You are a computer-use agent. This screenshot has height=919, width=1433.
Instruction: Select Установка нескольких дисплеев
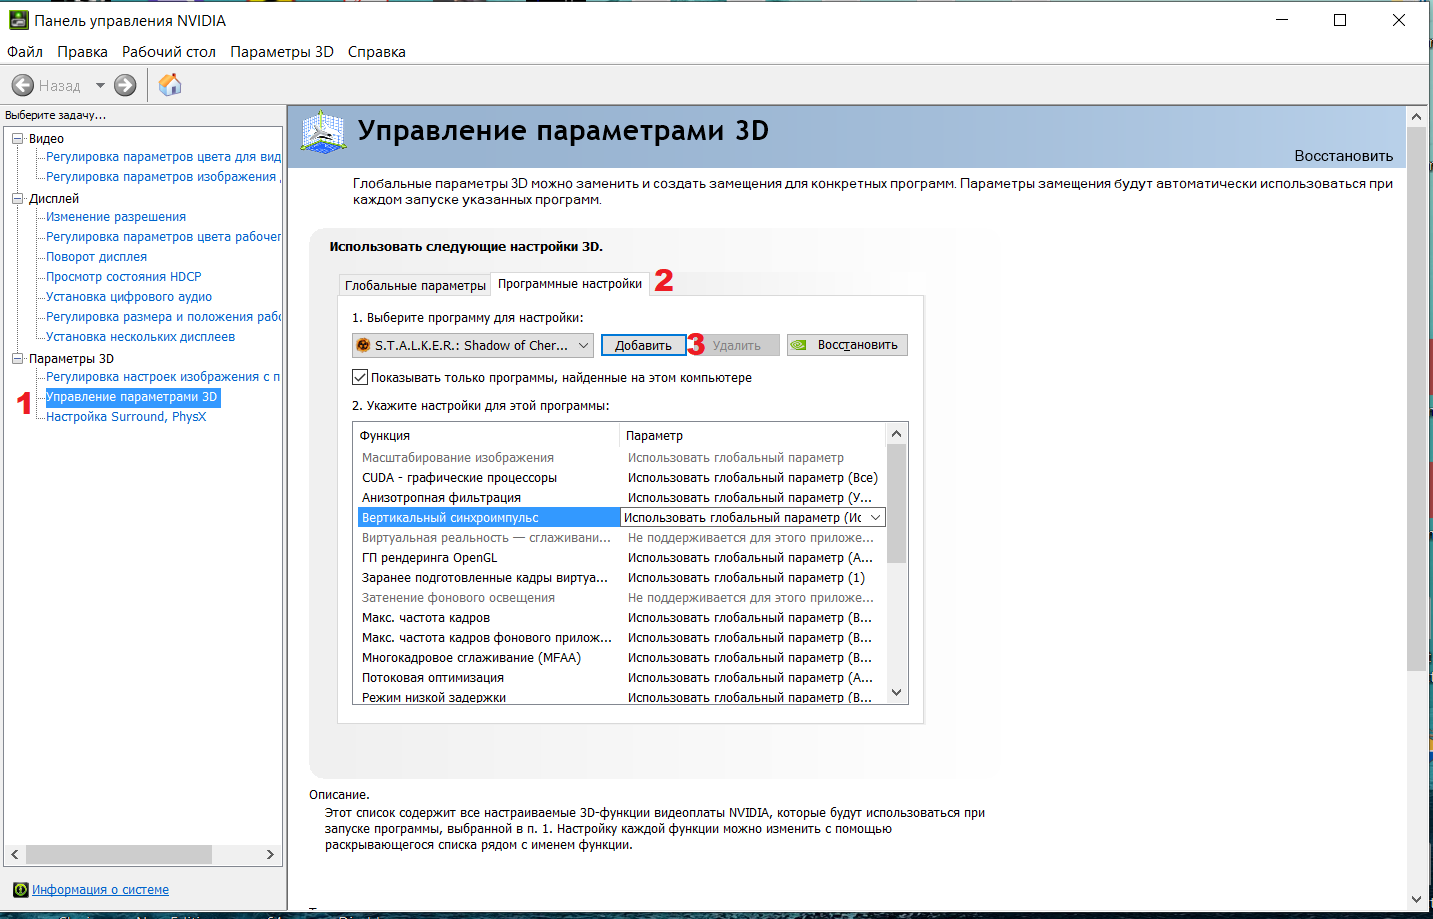coord(140,337)
